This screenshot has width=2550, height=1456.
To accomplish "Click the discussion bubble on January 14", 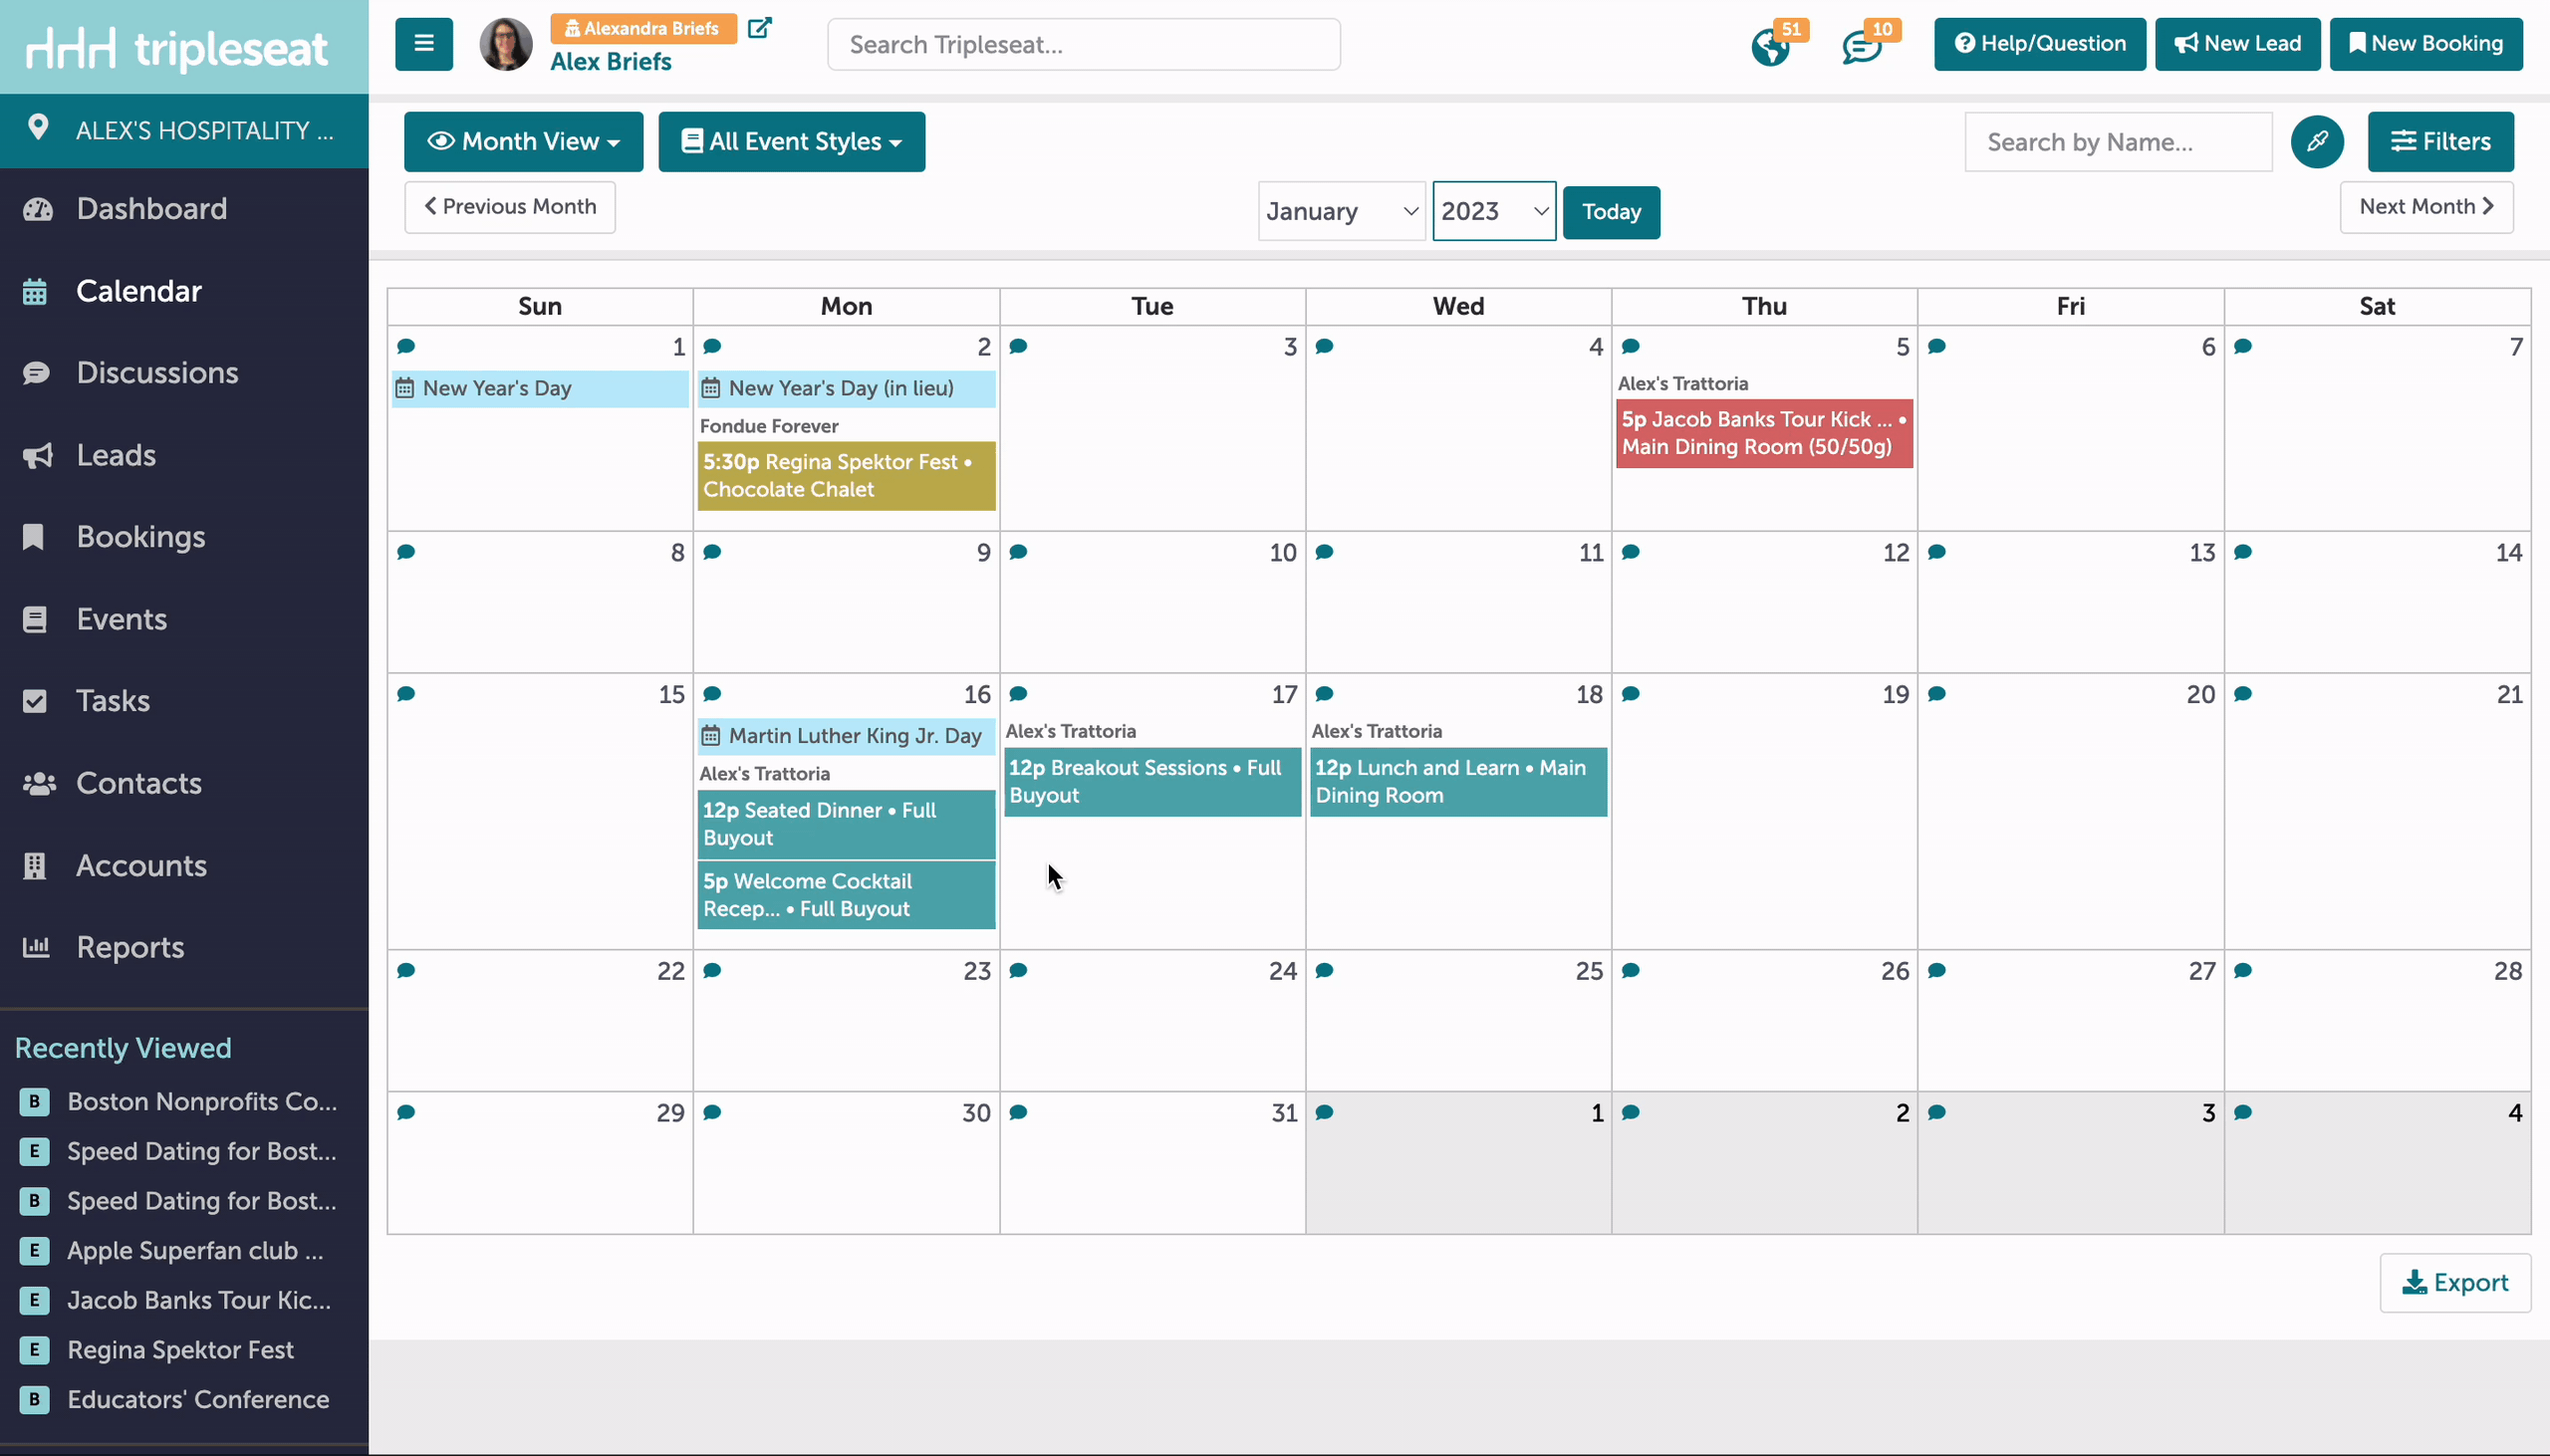I will click(2243, 552).
